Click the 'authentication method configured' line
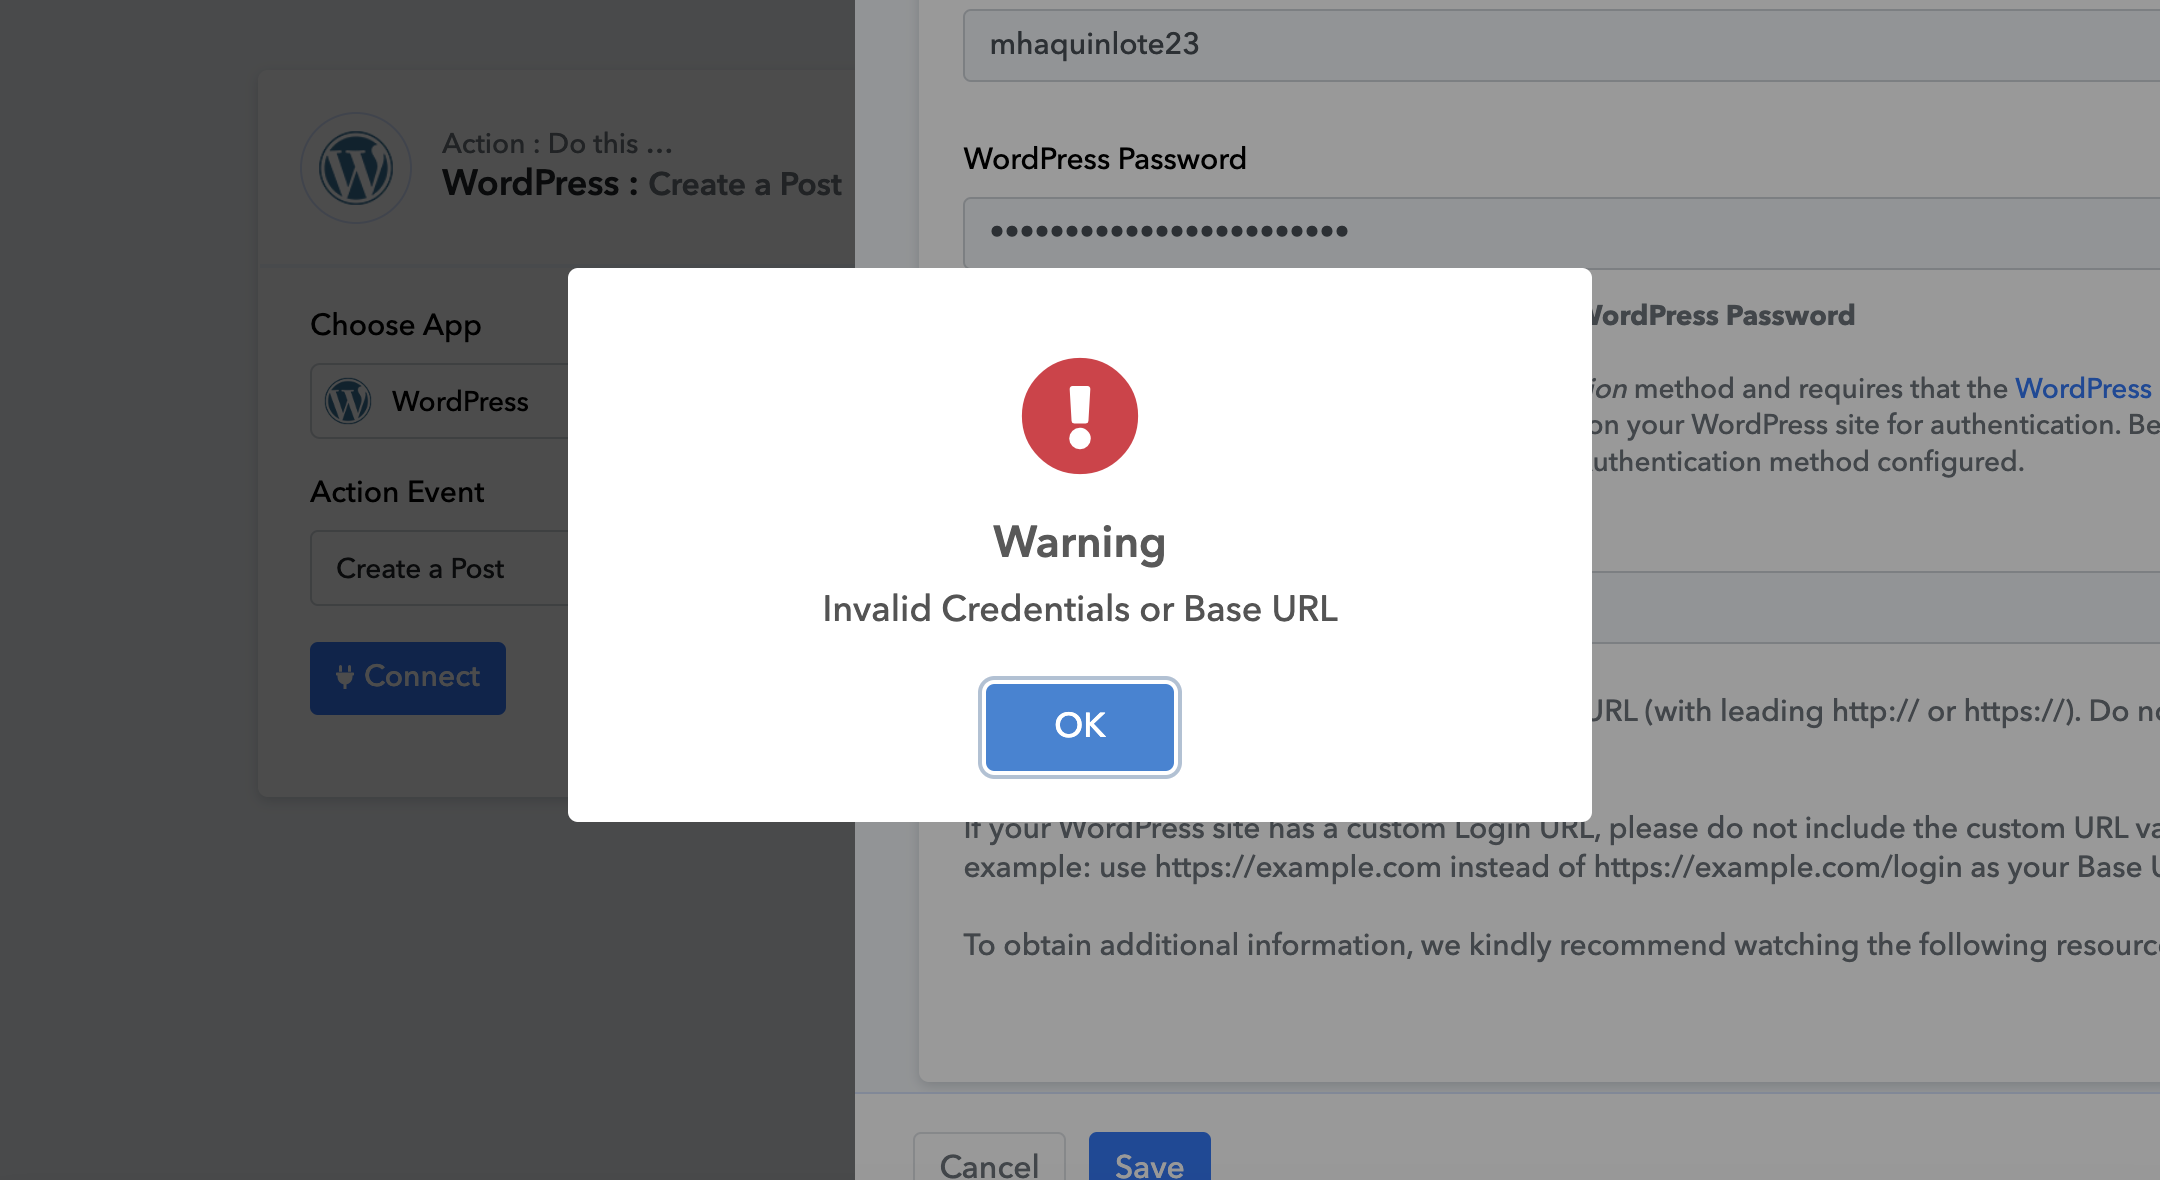 click(1808, 462)
